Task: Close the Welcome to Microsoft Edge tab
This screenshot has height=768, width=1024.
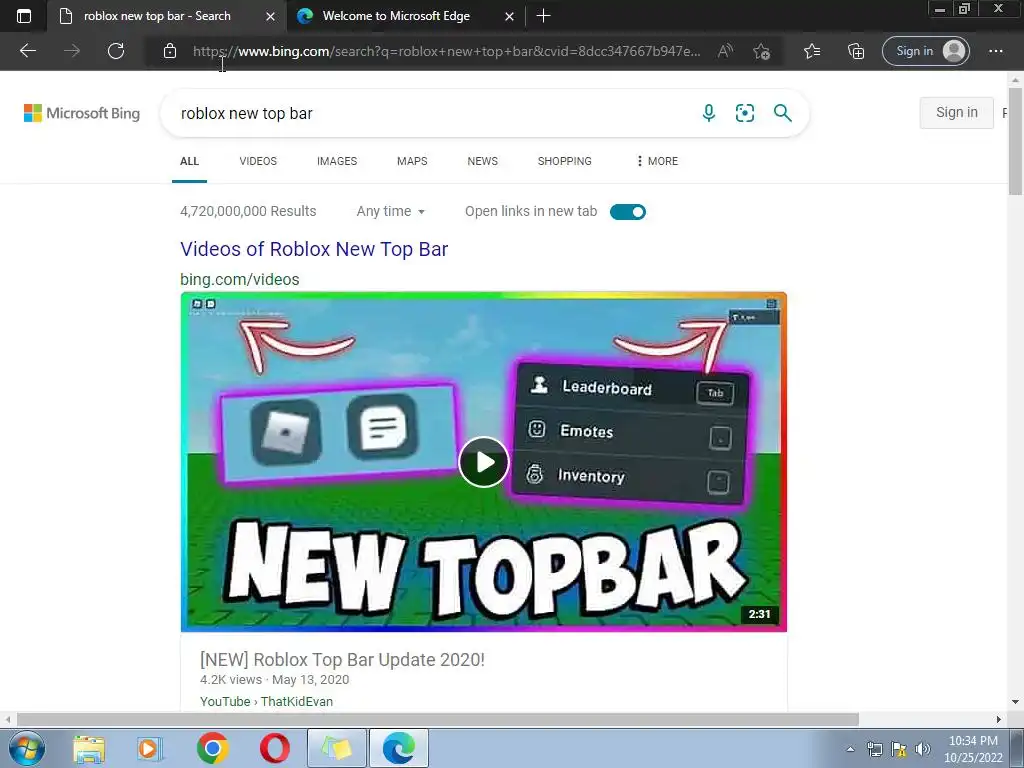Action: 509,16
